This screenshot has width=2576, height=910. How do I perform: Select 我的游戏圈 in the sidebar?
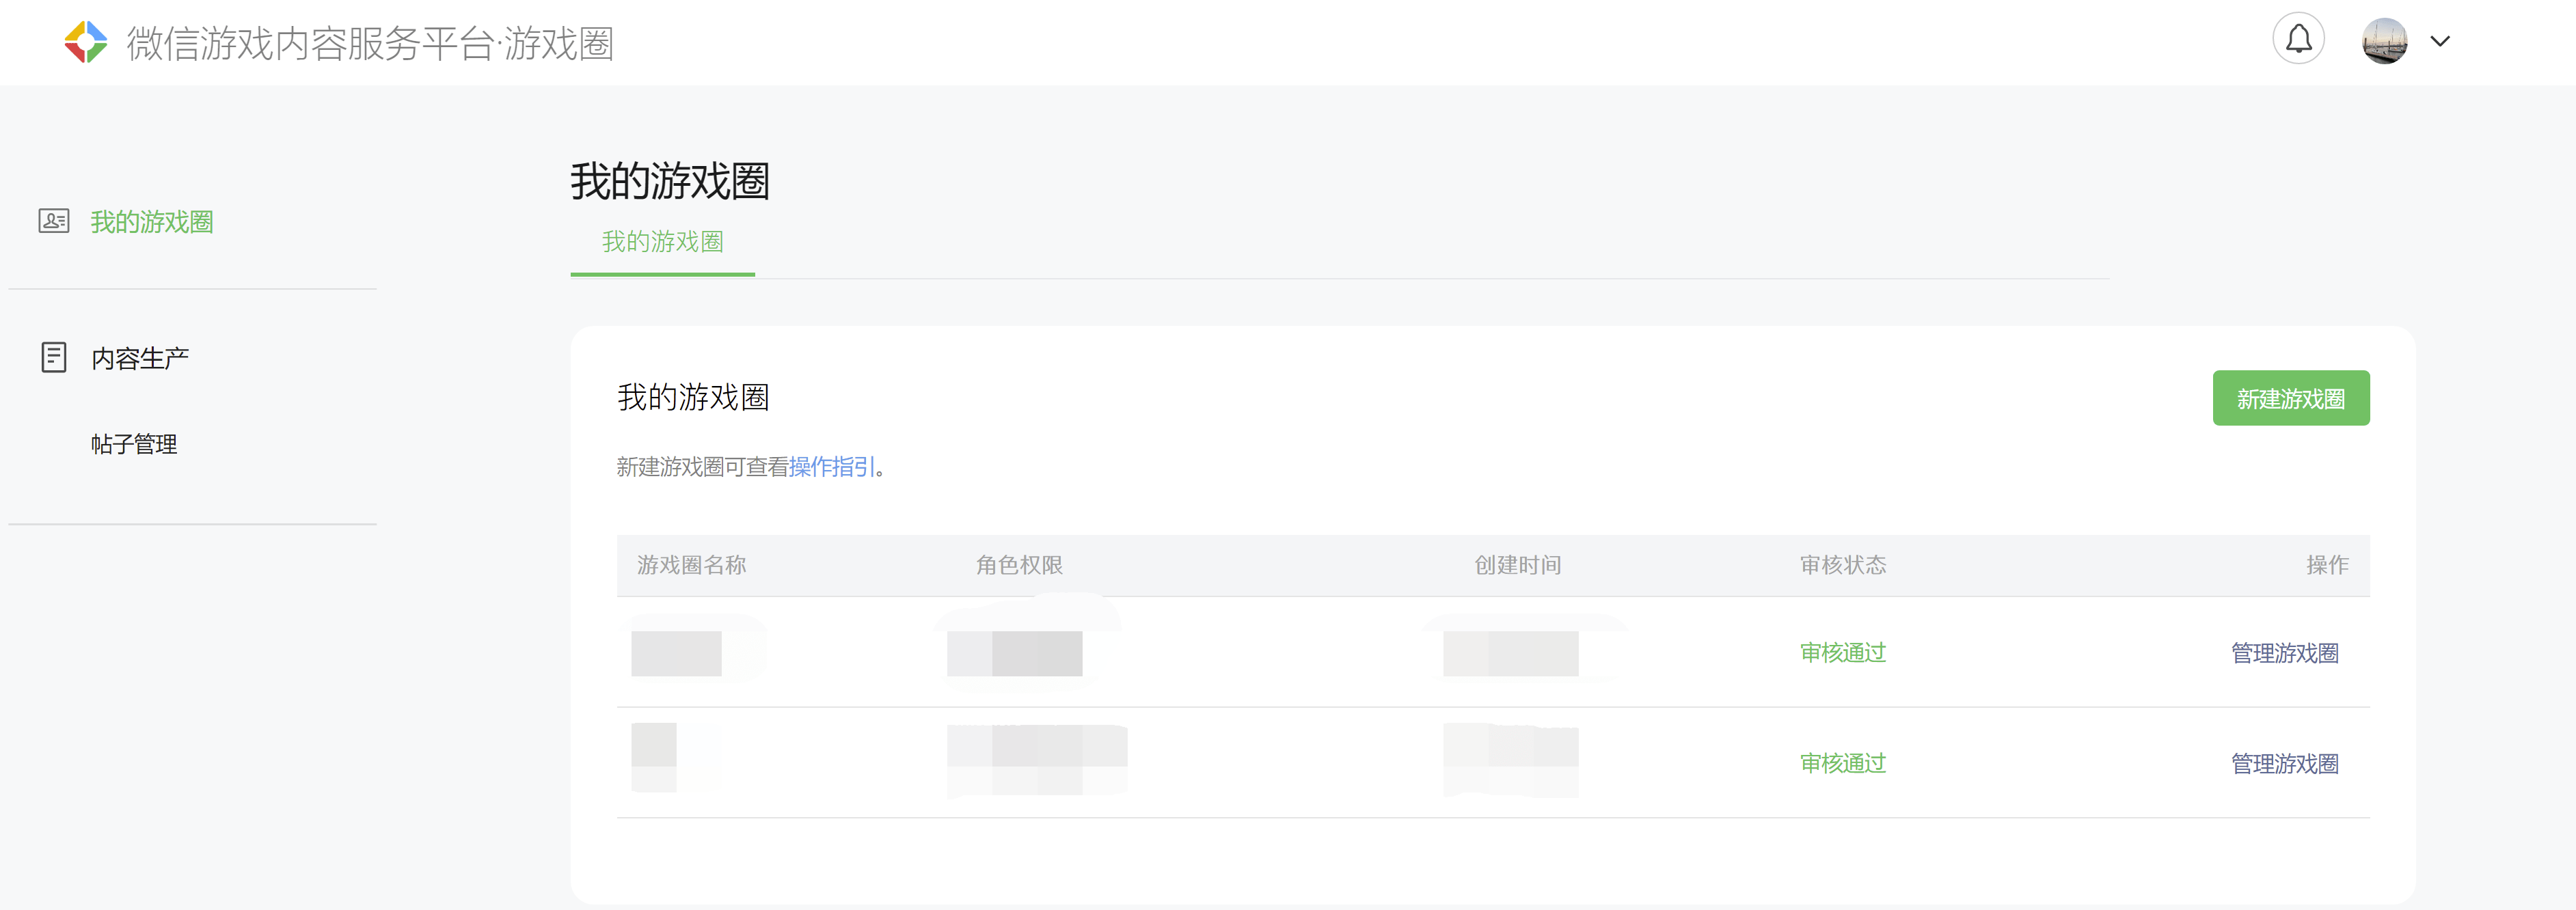[x=152, y=222]
